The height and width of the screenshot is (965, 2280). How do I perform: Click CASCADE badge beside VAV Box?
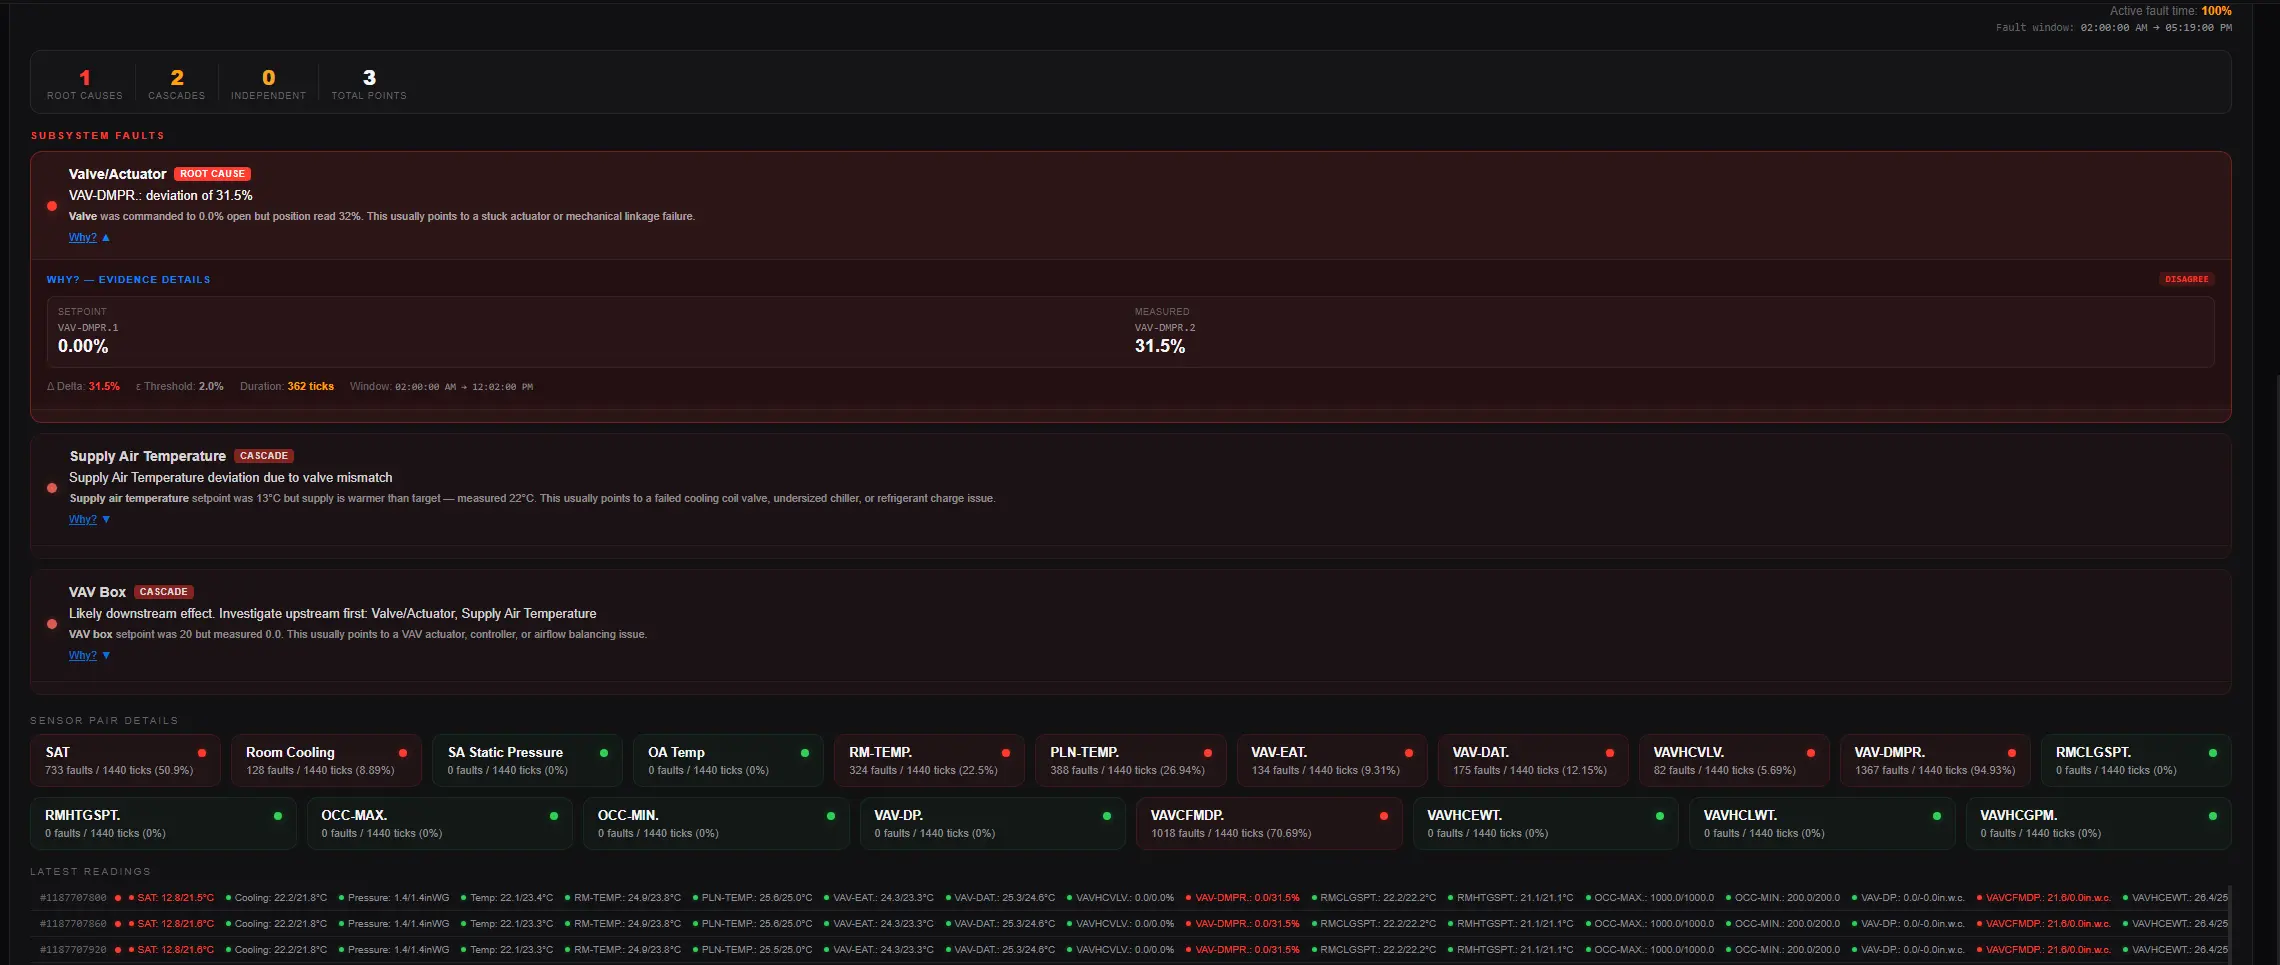click(164, 592)
